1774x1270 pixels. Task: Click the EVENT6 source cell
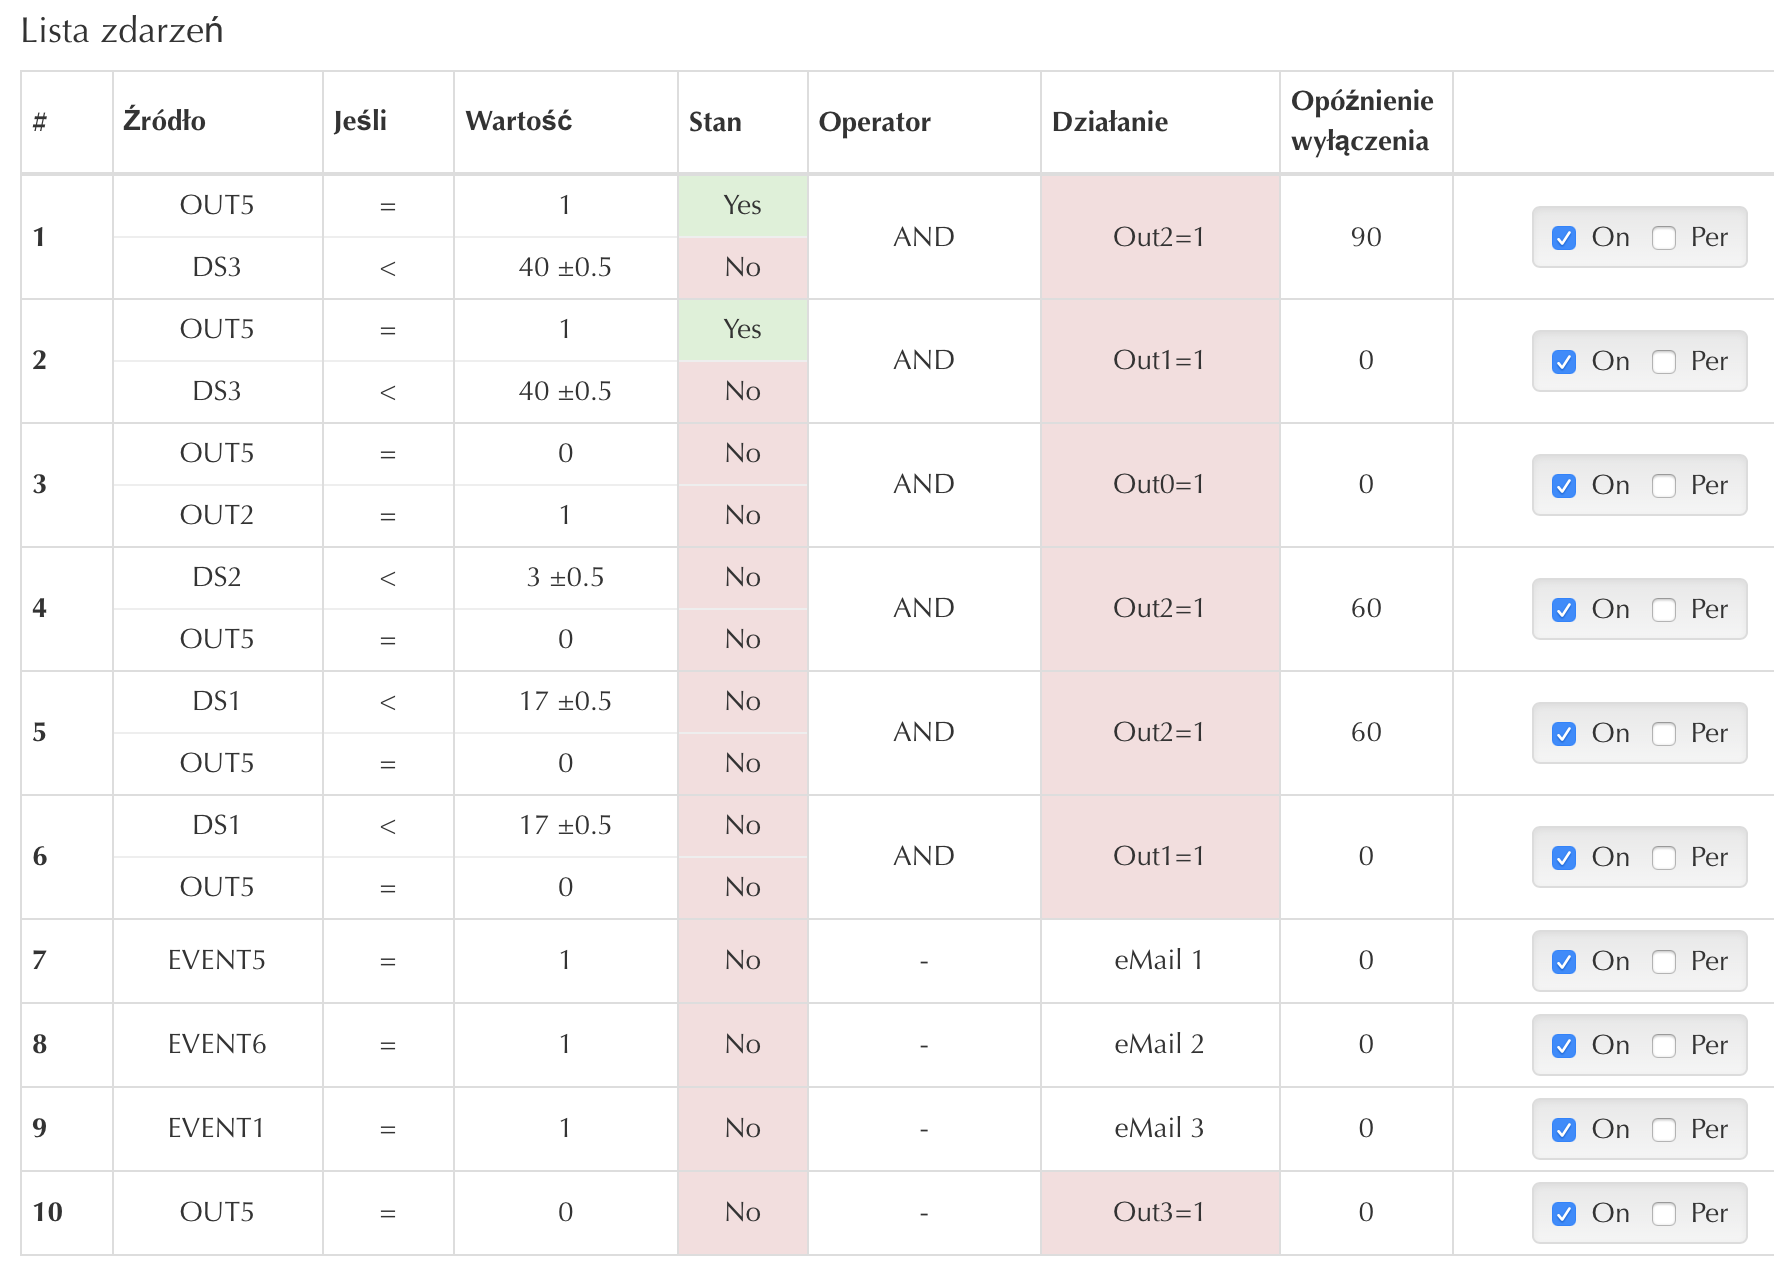[217, 1045]
